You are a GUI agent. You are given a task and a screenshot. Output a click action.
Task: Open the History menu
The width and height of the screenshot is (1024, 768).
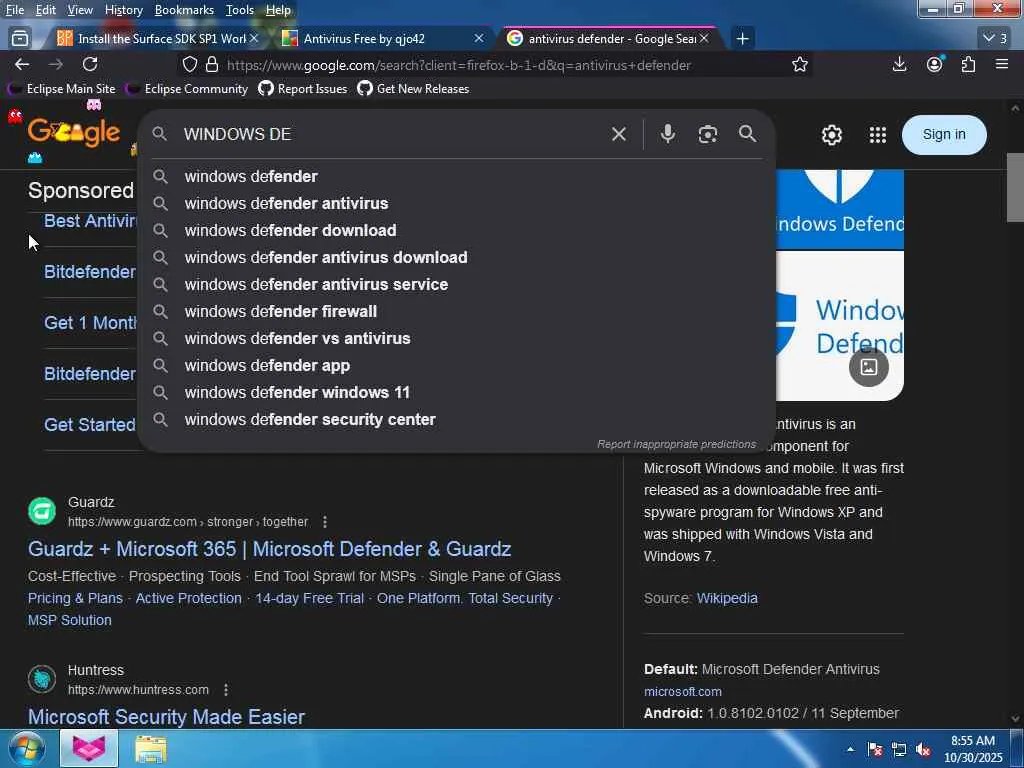(123, 10)
